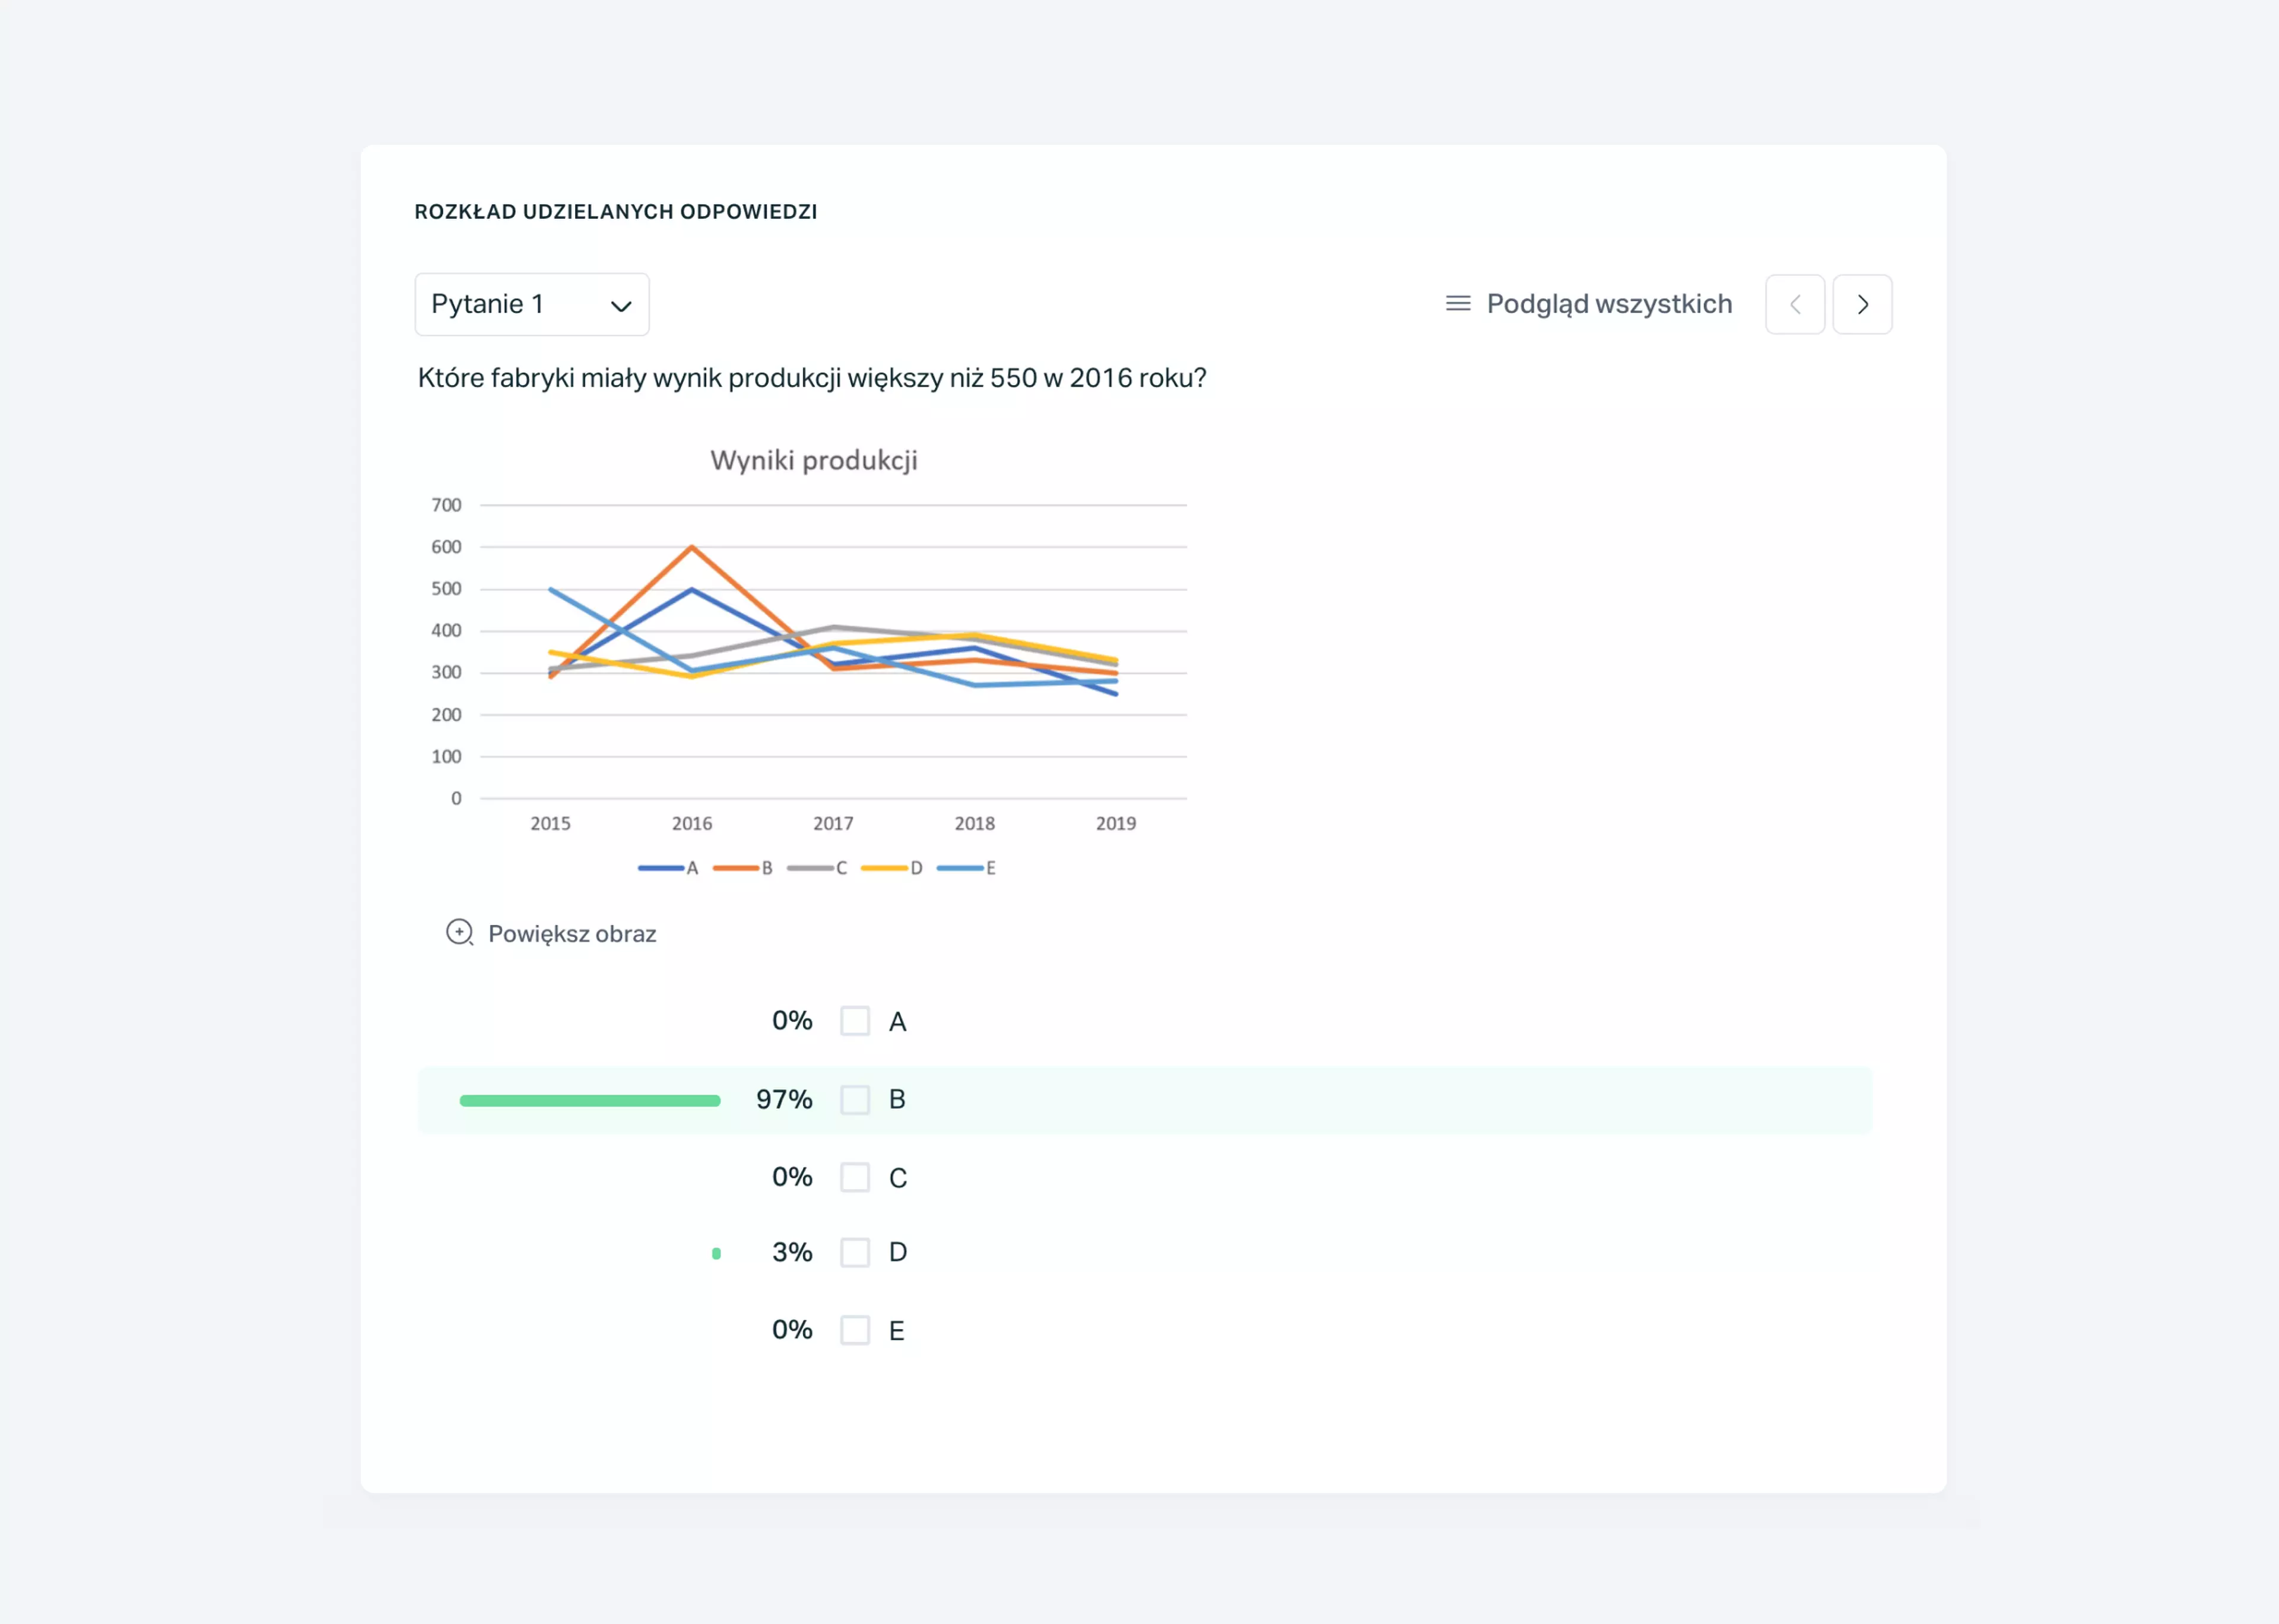Click legend entry A in chart
Viewport: 2279px width, 1624px height.
tap(668, 868)
